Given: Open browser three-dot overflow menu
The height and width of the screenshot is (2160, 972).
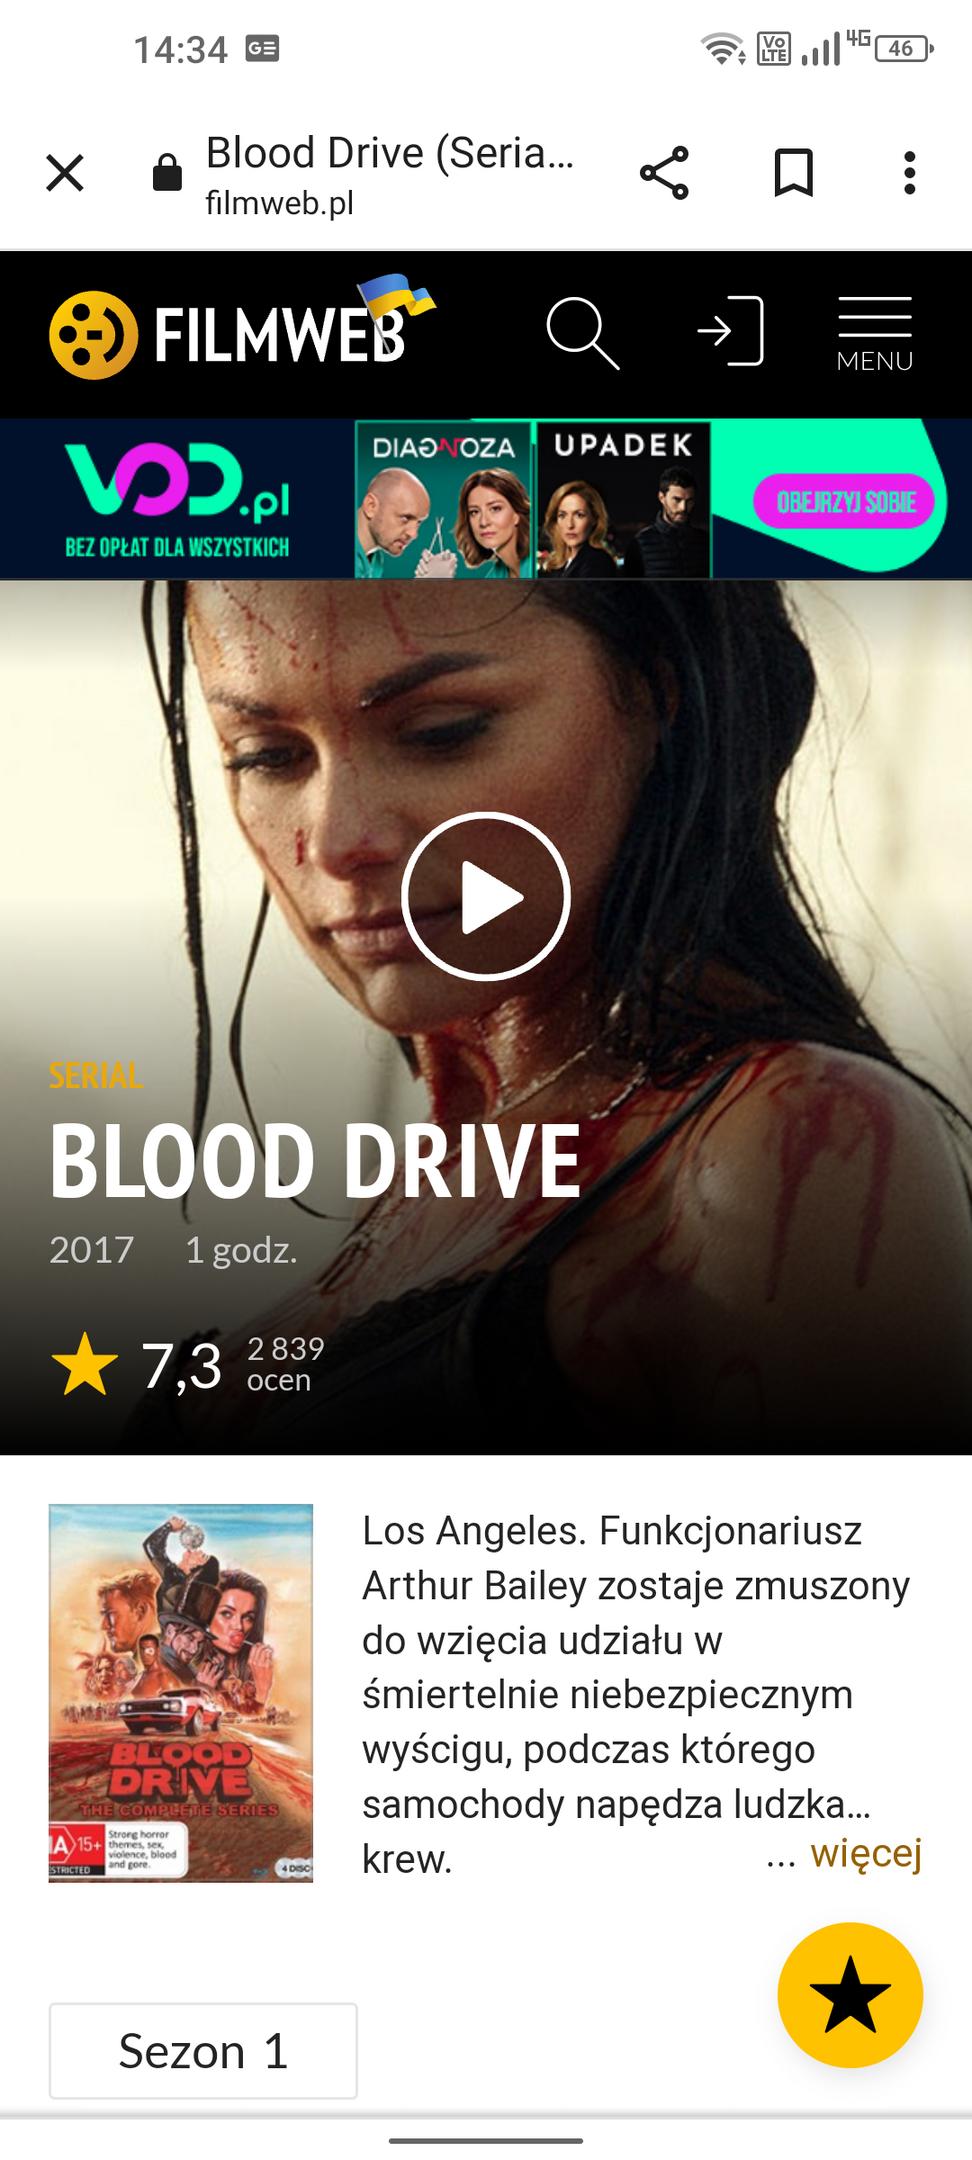Looking at the screenshot, I should pos(909,173).
